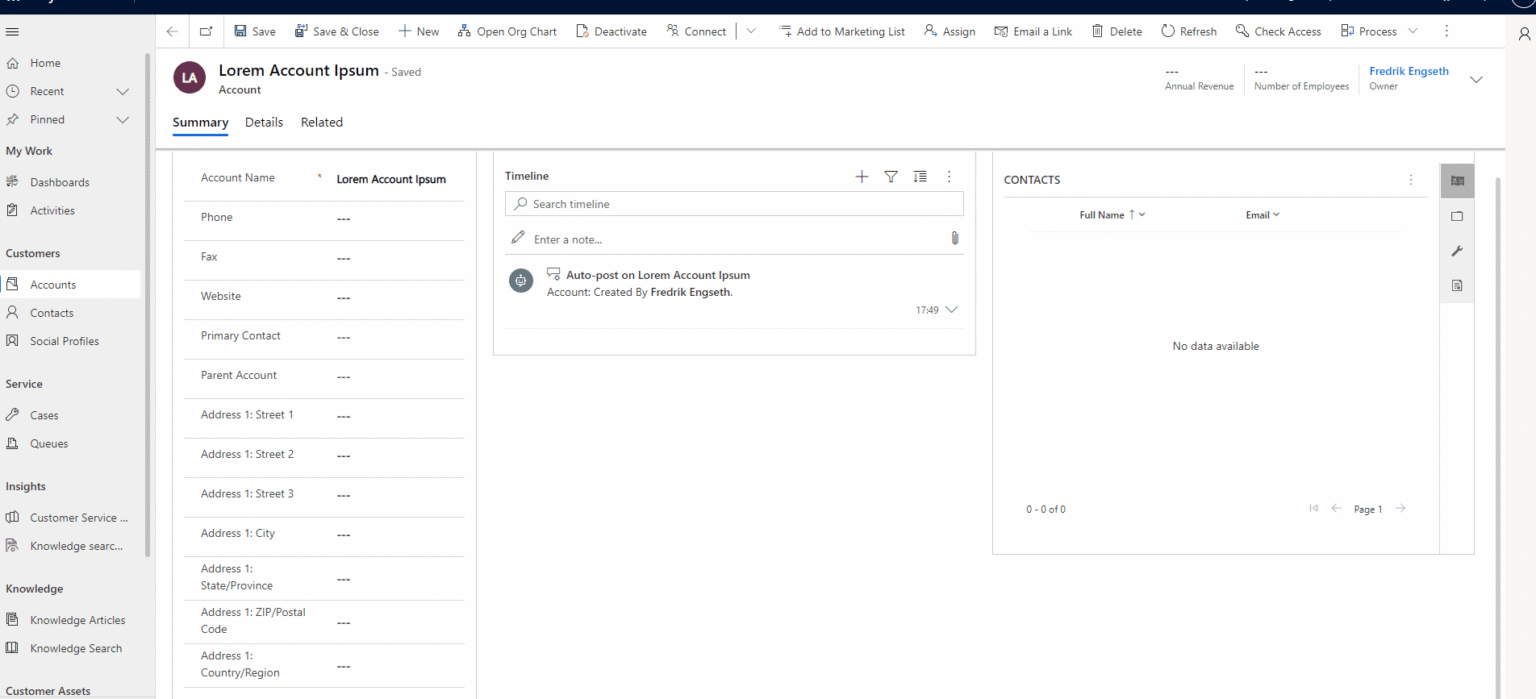Deactivate the account record

(611, 31)
